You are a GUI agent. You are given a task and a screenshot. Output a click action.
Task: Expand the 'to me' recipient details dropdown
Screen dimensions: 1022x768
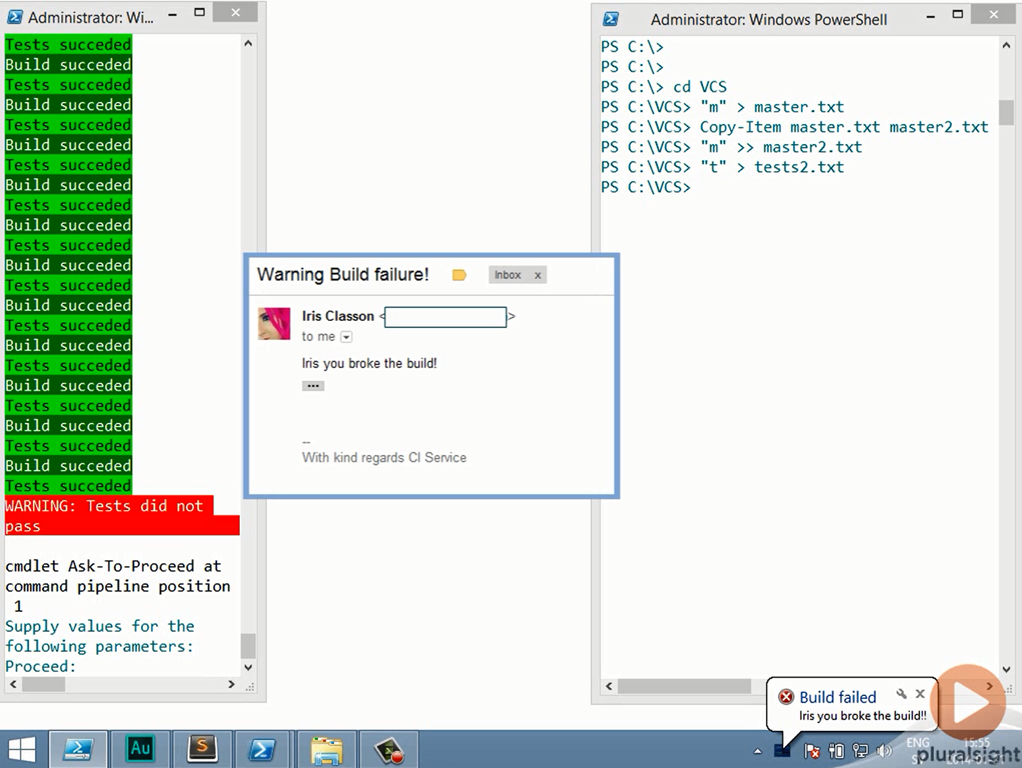[346, 337]
